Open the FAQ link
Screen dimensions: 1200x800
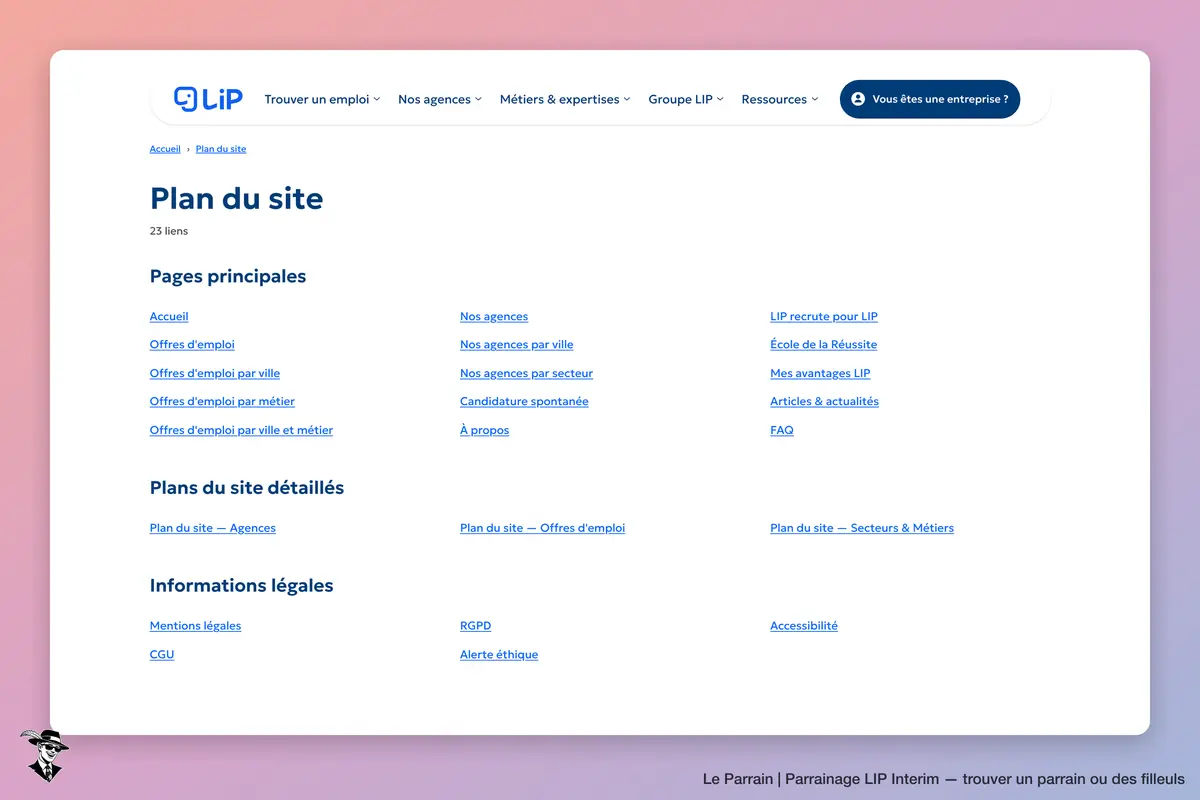[x=782, y=430]
